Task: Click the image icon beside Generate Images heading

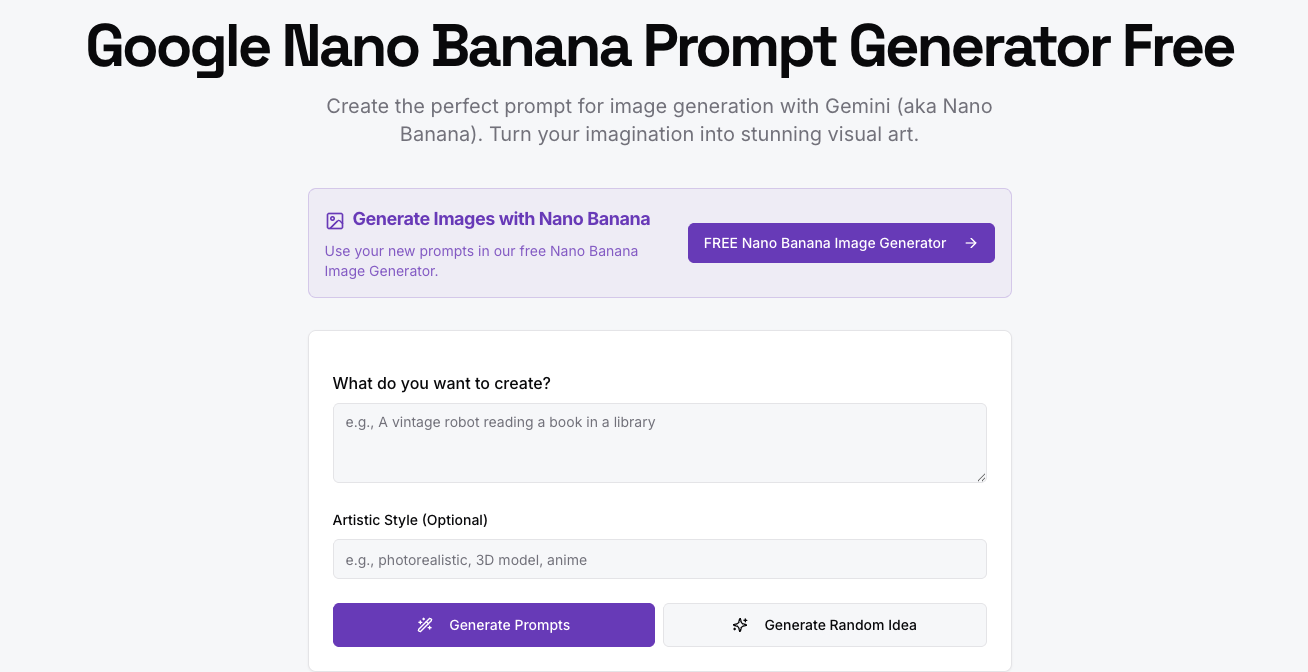Action: pos(335,220)
